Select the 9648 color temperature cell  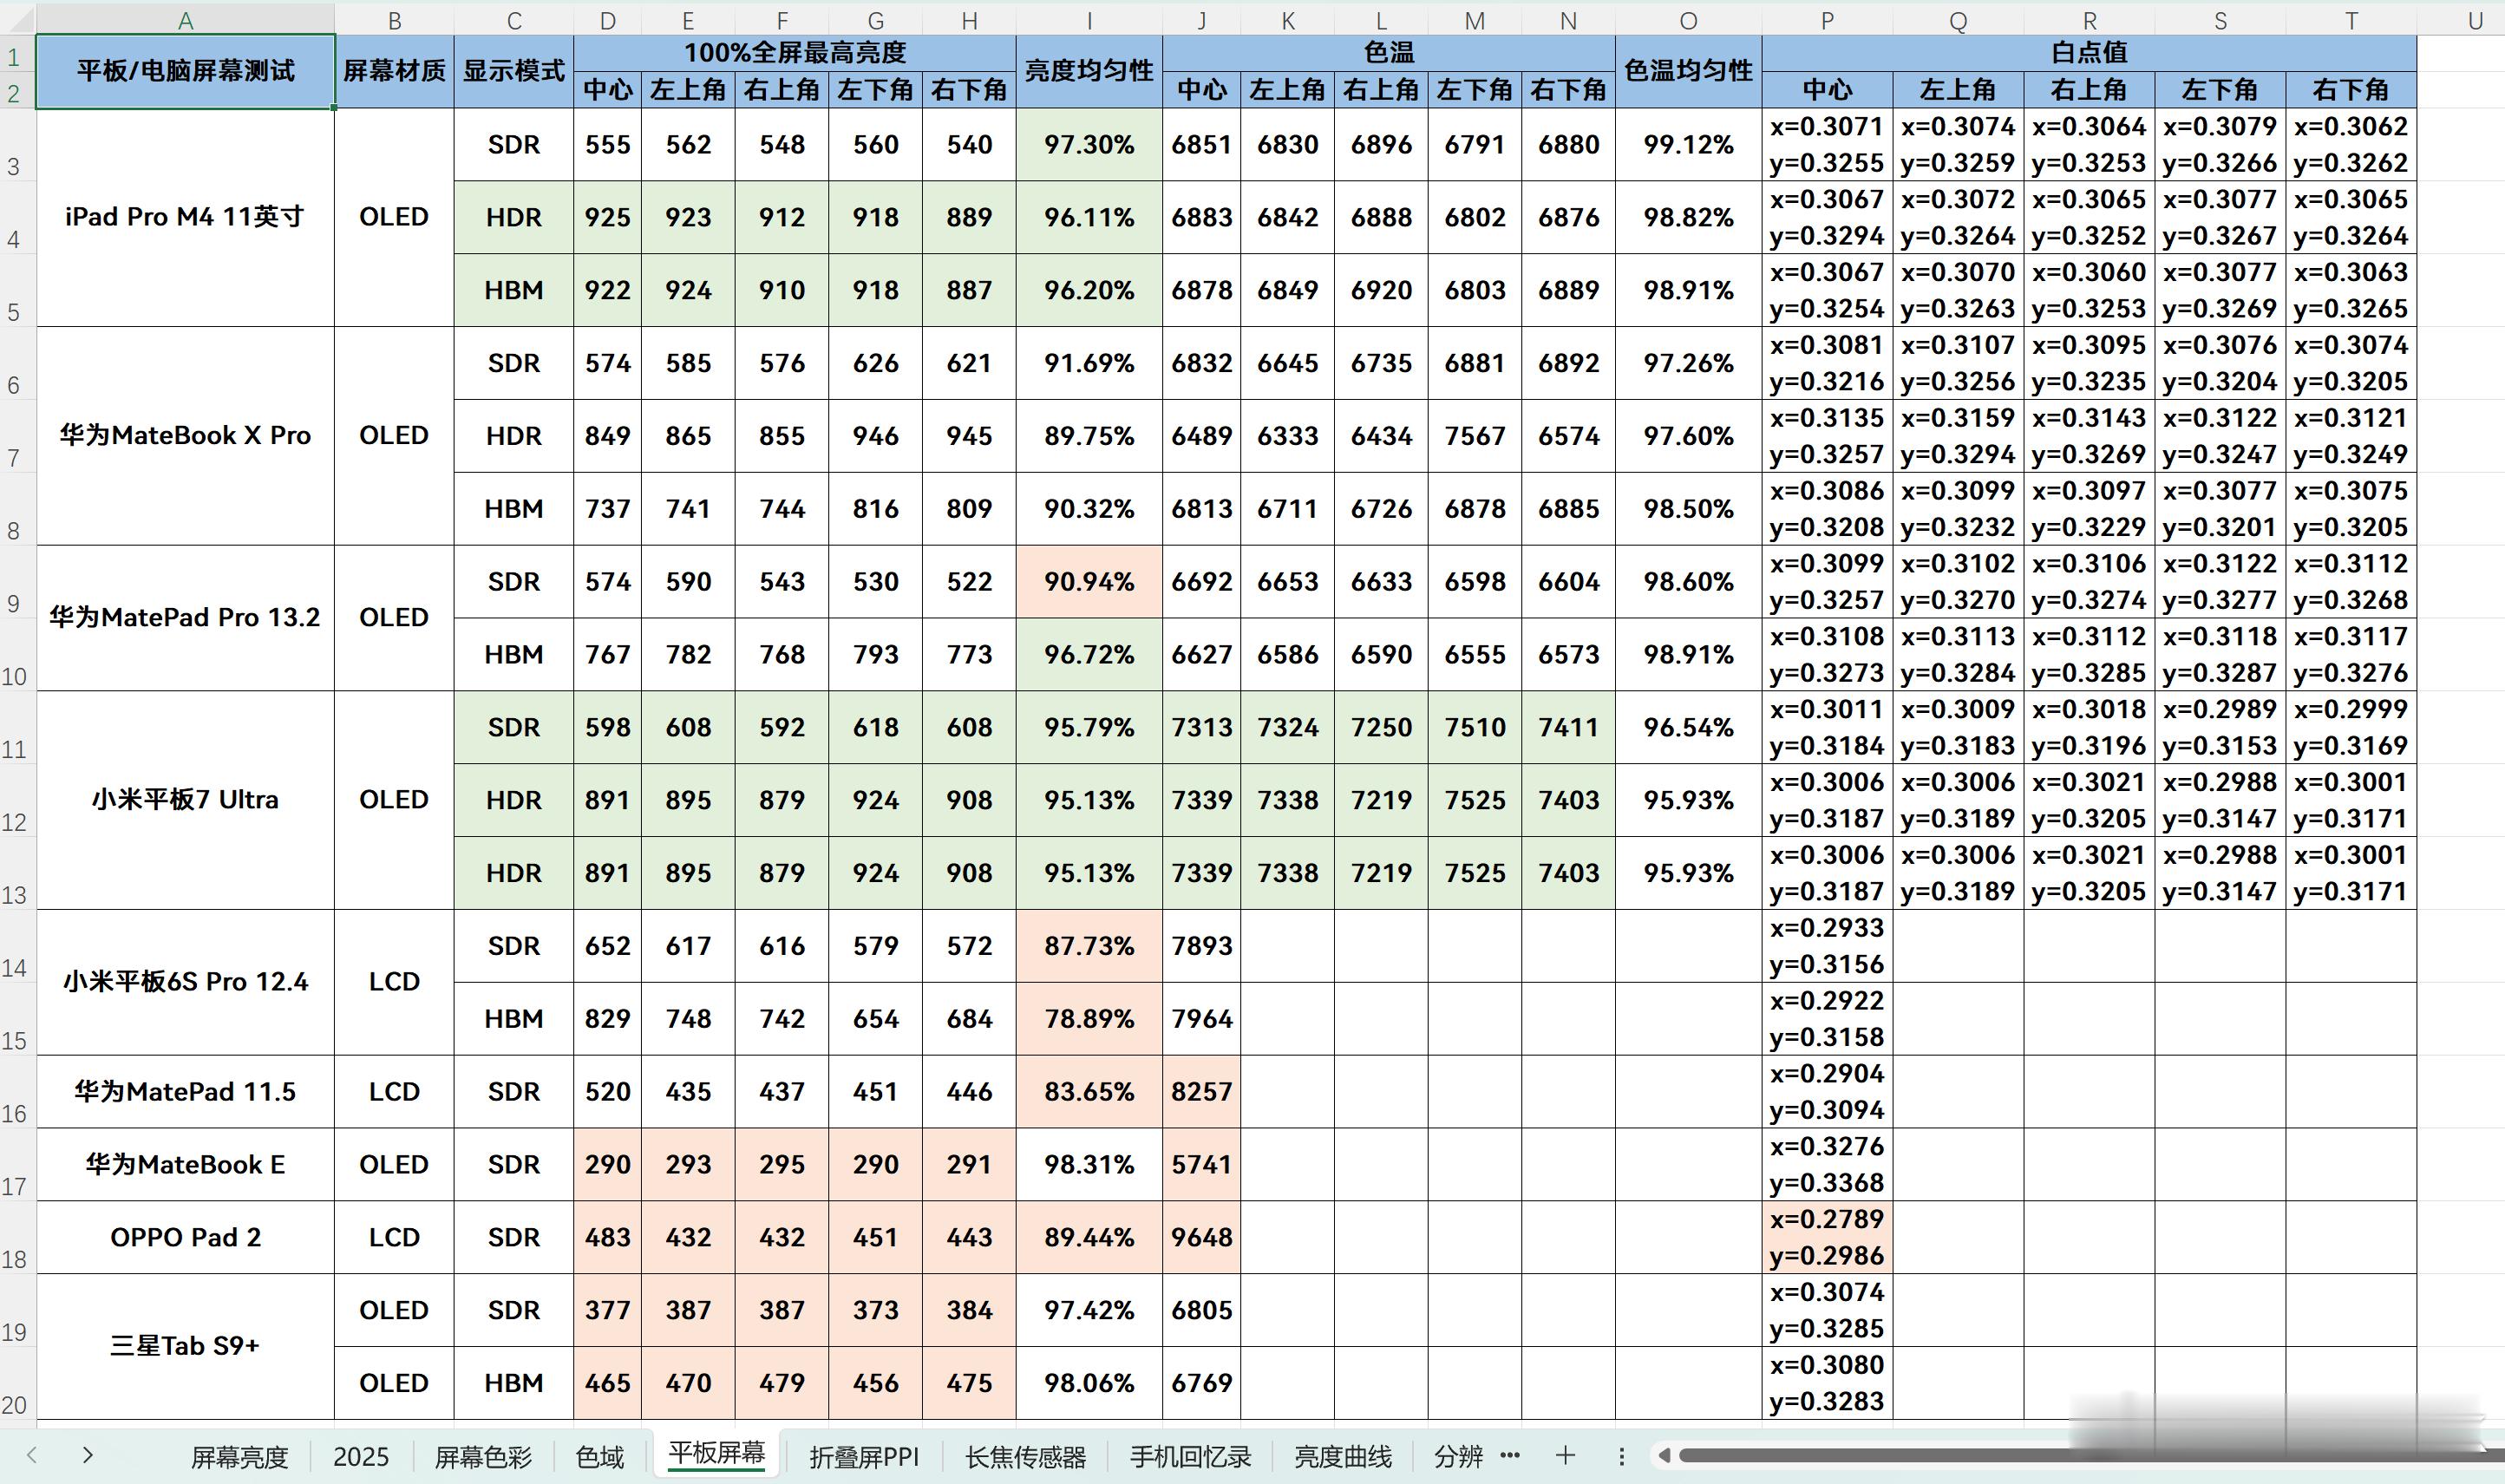tap(1201, 1237)
